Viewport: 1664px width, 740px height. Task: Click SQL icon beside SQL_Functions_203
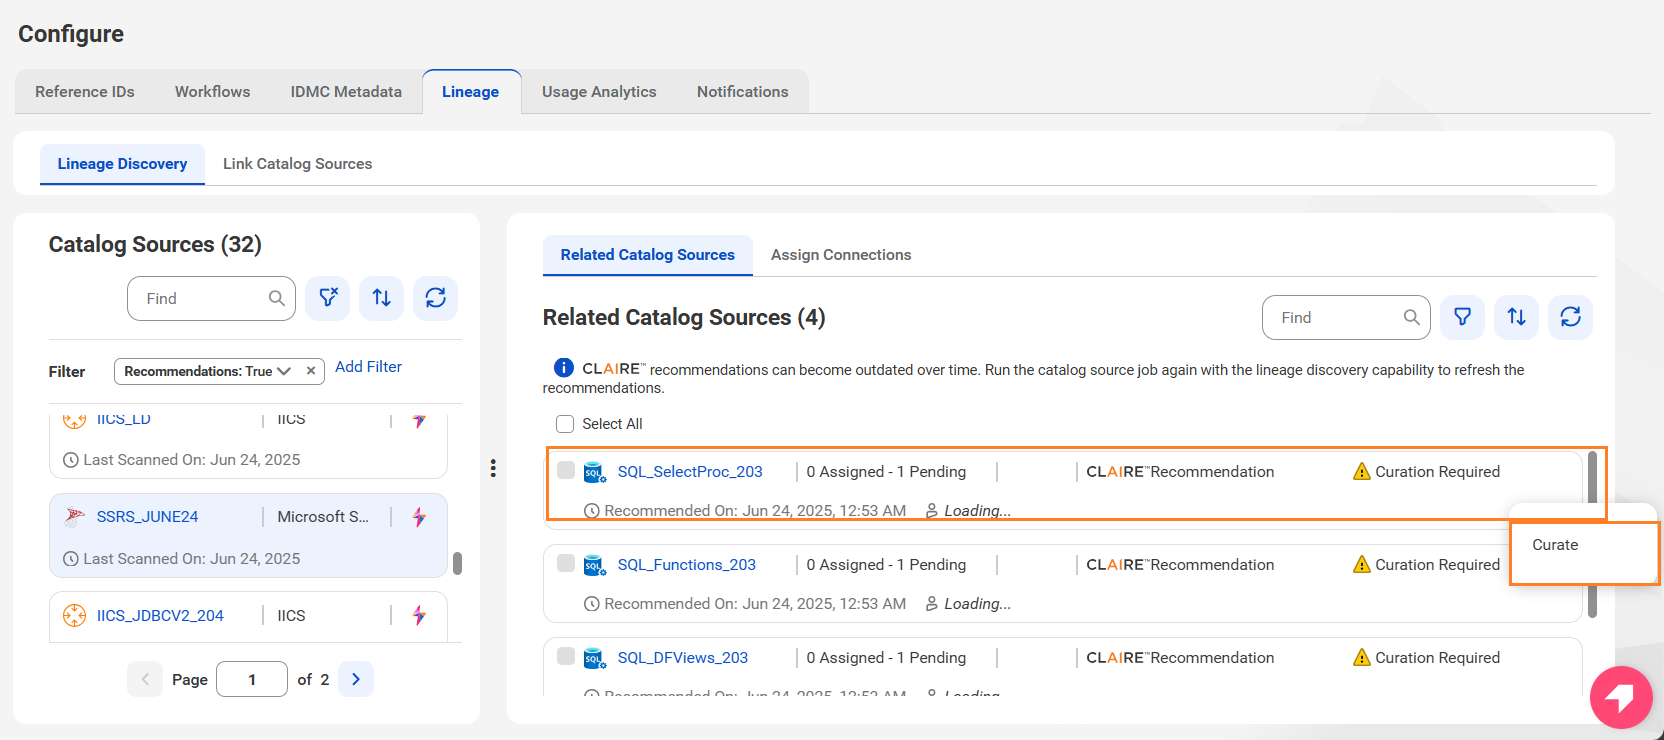point(594,565)
